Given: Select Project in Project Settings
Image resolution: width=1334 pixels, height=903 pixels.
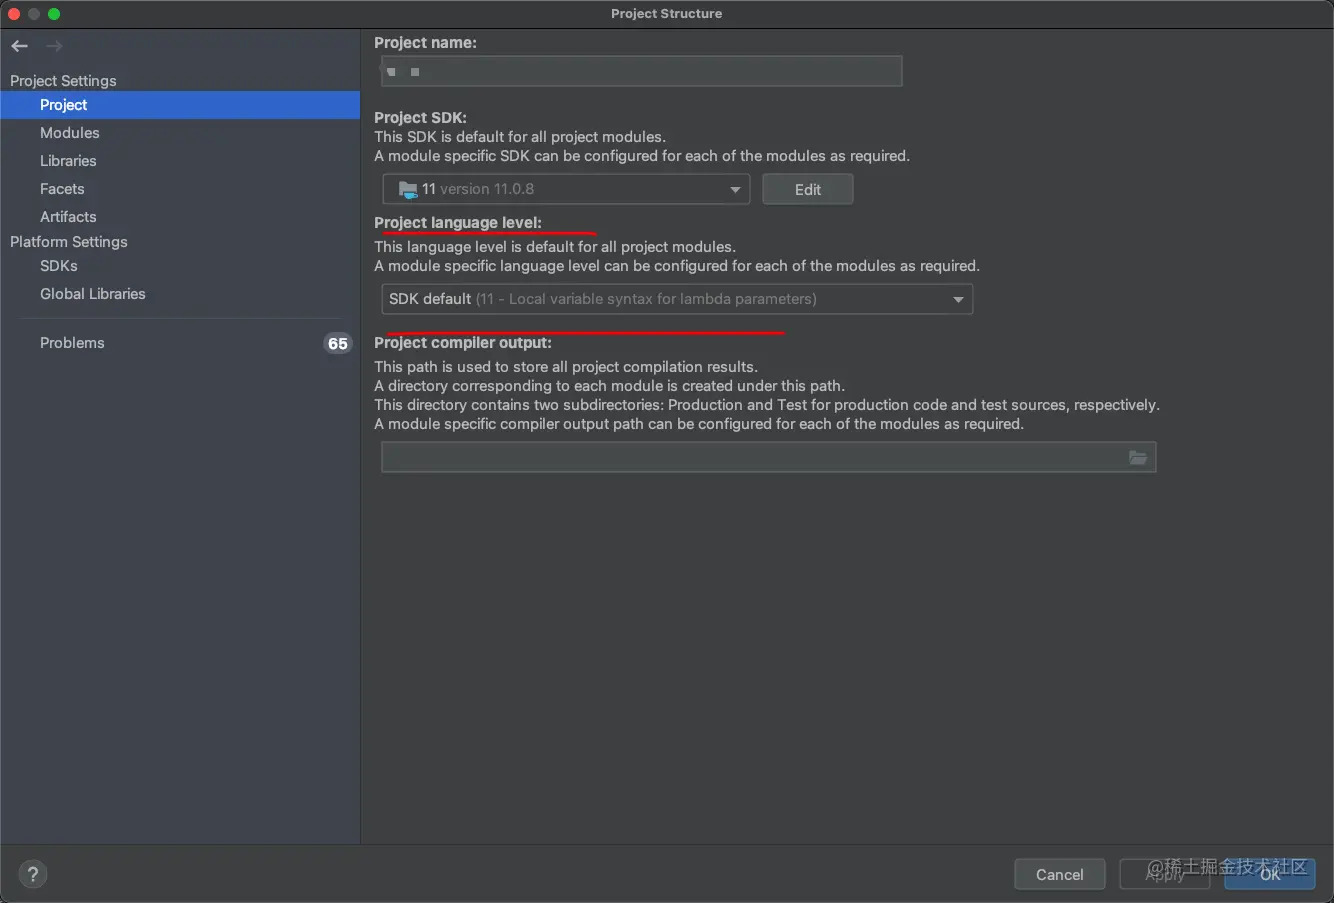Looking at the screenshot, I should pos(180,105).
